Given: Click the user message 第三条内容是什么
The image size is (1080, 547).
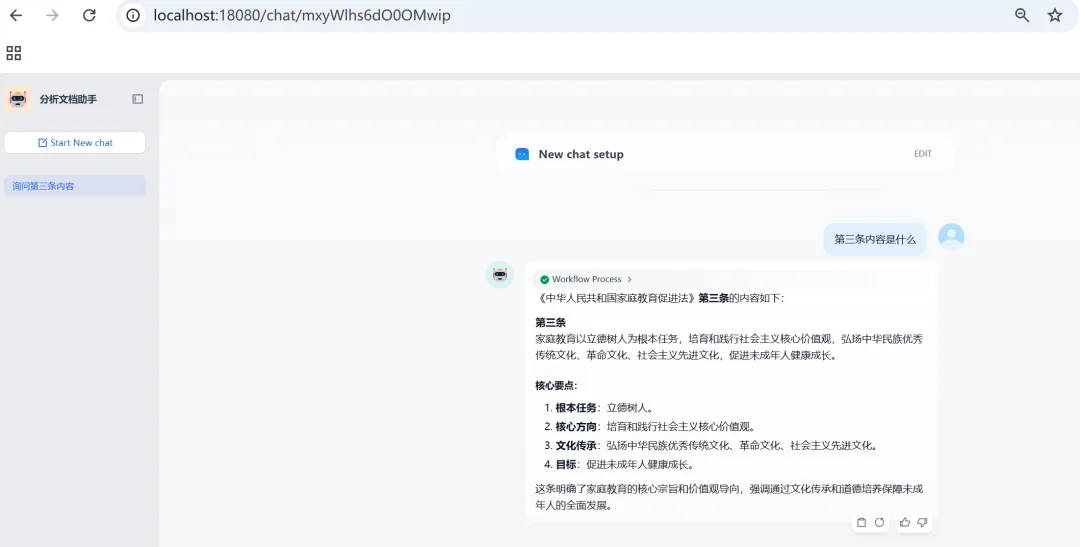Looking at the screenshot, I should tap(875, 240).
